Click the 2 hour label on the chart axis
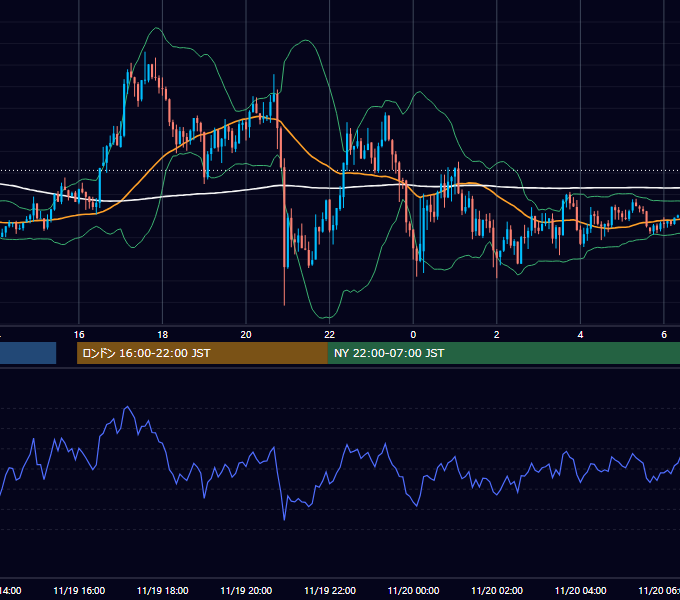The width and height of the screenshot is (680, 600). (x=497, y=335)
